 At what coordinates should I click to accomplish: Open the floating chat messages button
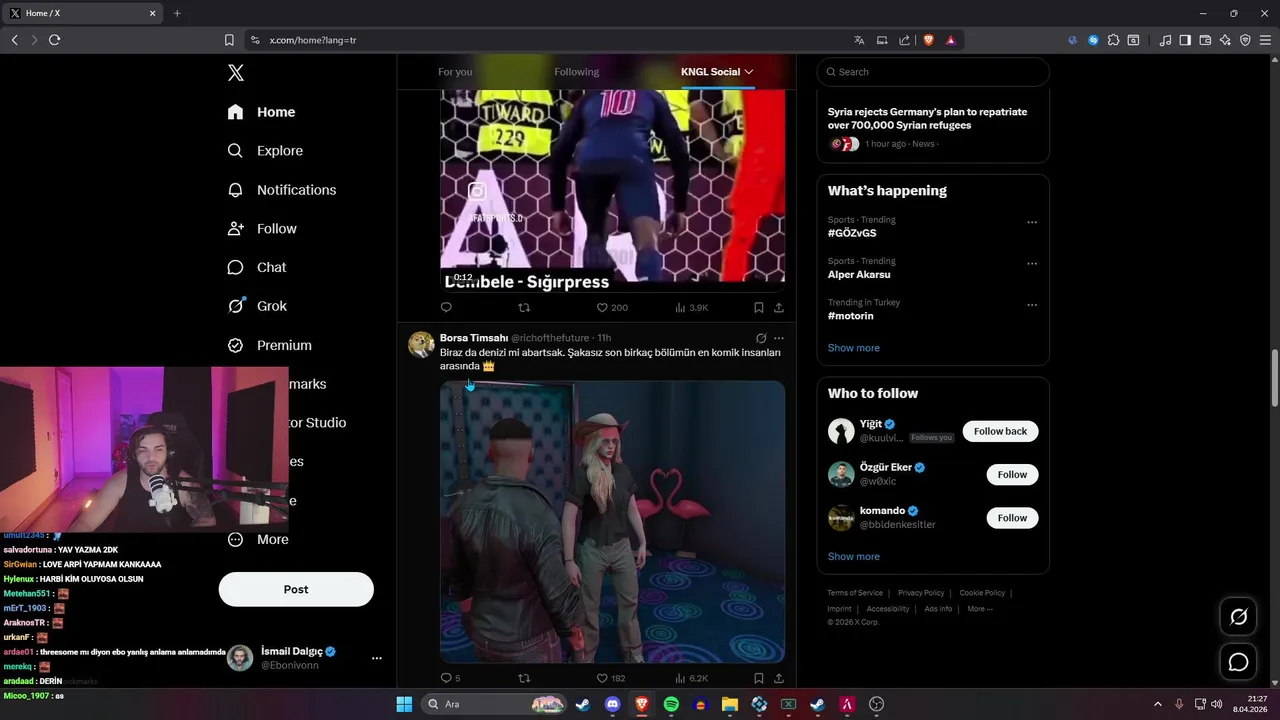tap(1238, 662)
